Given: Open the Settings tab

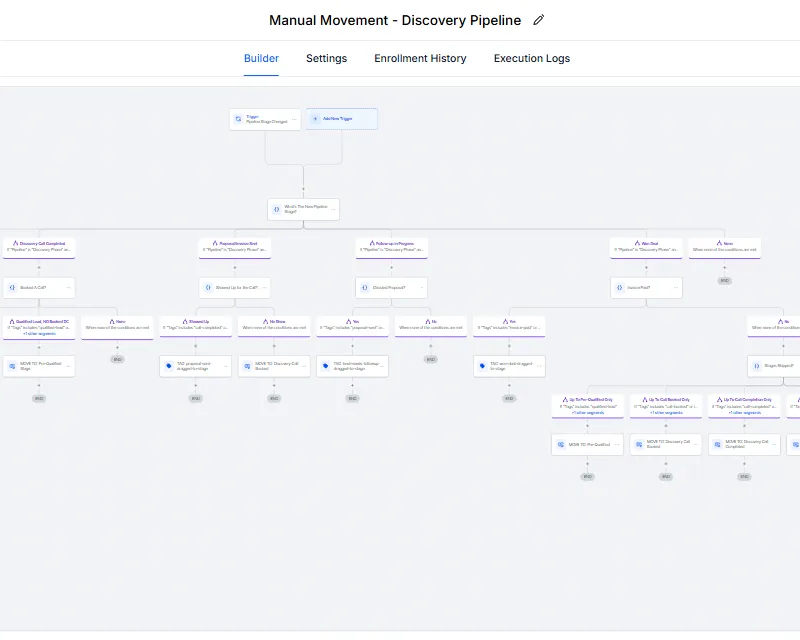Looking at the screenshot, I should 327,58.
